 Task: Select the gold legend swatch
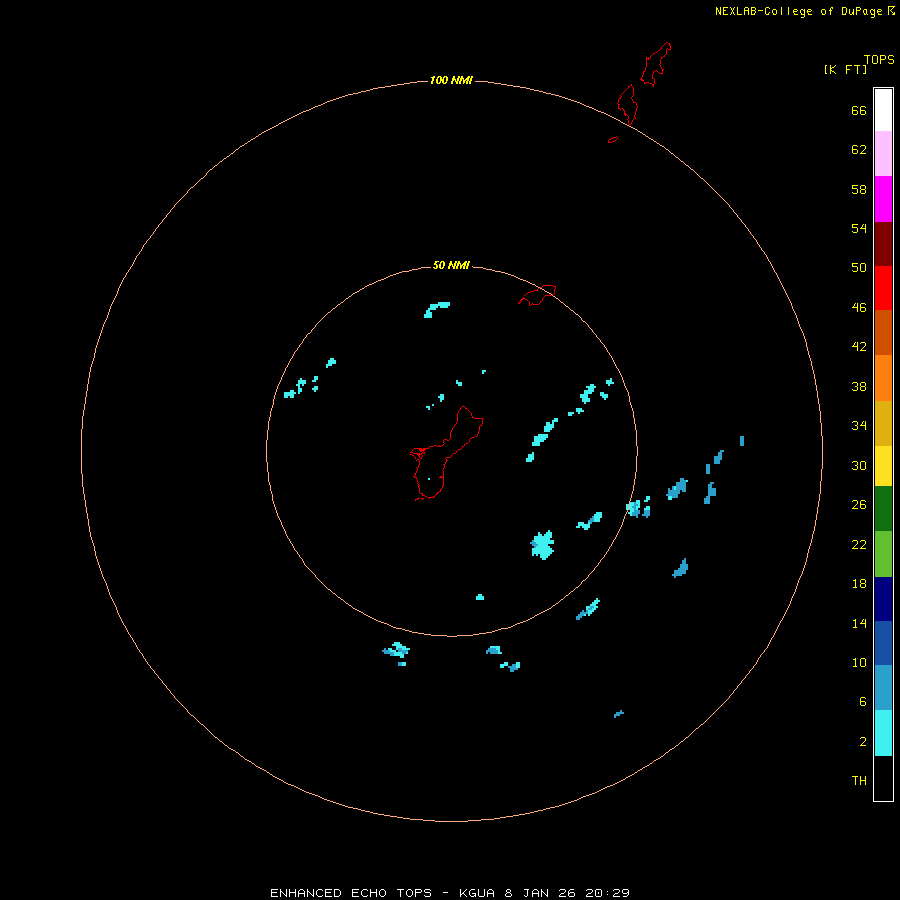click(x=883, y=422)
